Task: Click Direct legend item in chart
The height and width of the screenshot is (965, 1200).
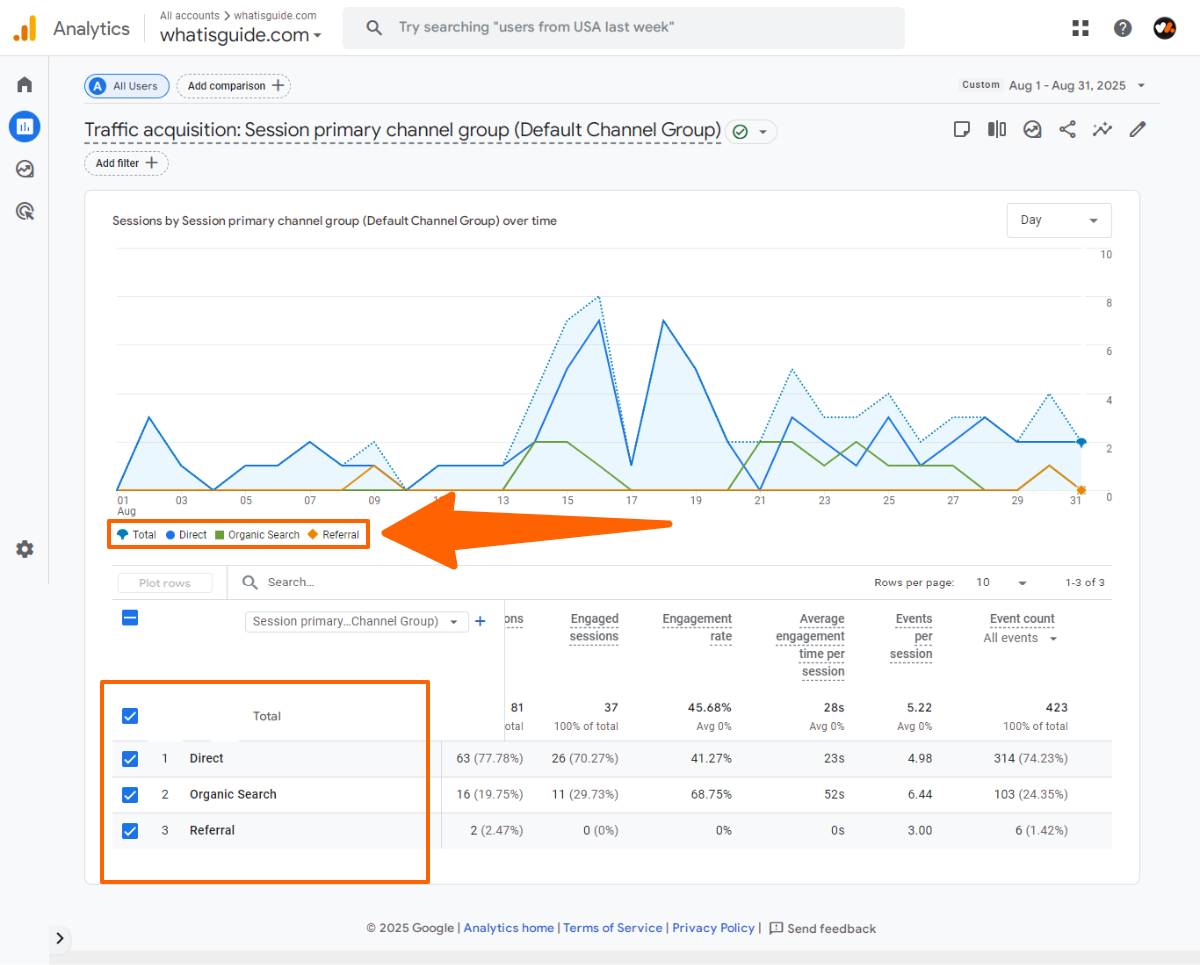Action: coord(186,534)
